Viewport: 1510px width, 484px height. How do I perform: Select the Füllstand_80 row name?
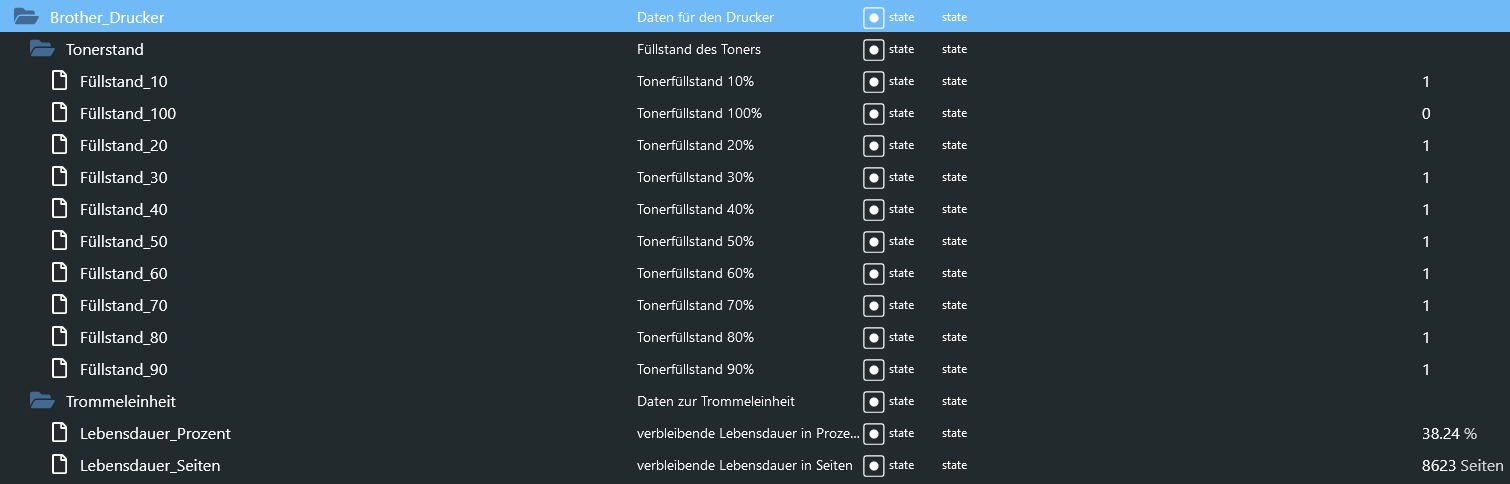(x=123, y=337)
